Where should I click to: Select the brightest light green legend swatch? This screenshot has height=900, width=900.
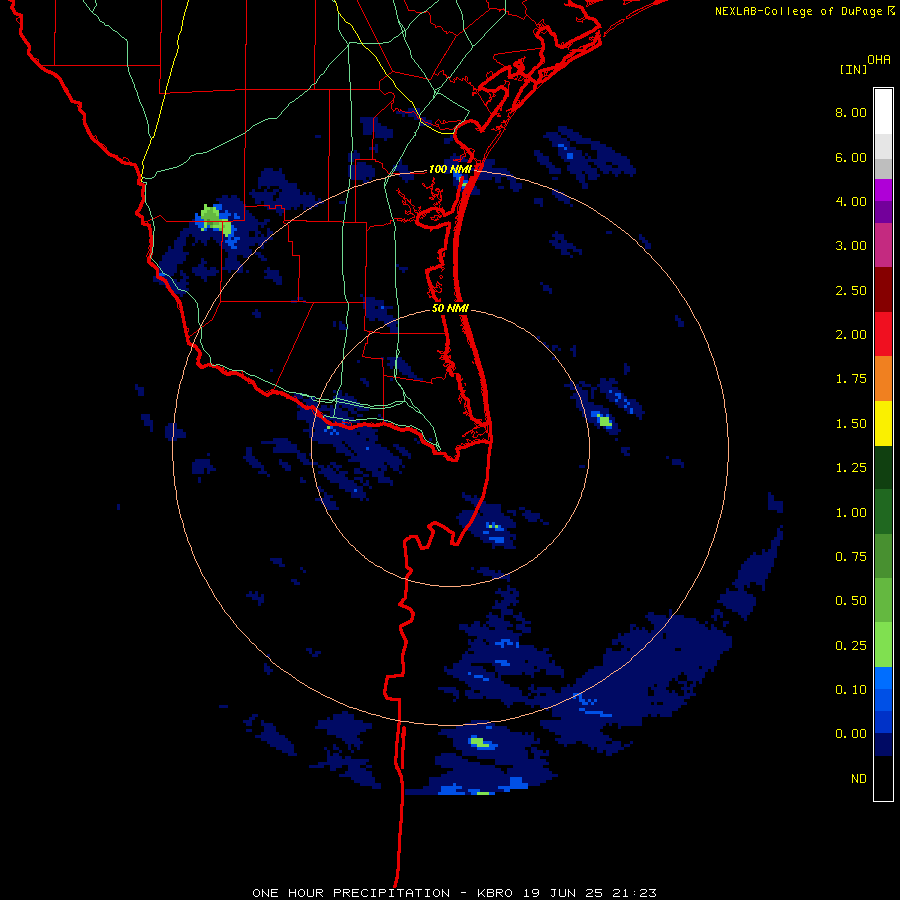[x=883, y=645]
